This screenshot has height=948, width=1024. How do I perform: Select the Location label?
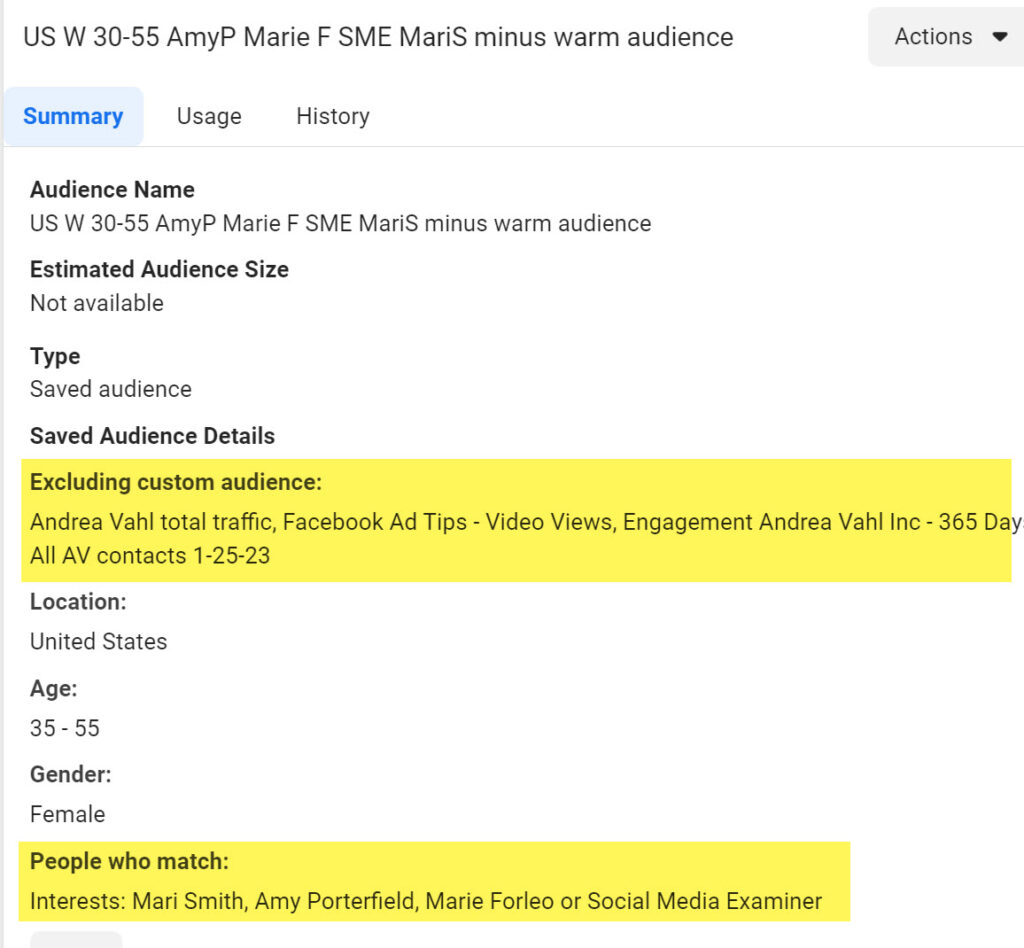pyautogui.click(x=78, y=601)
